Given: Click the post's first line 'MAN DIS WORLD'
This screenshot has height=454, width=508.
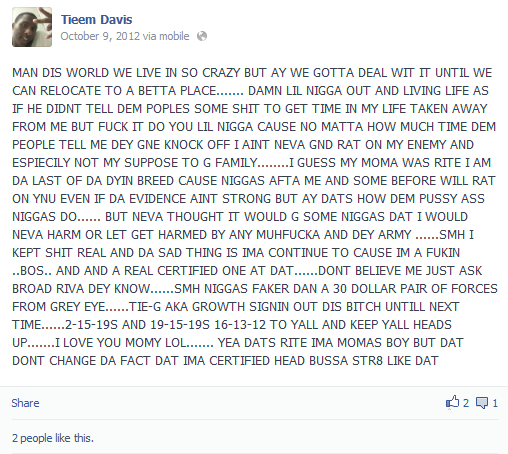Looking at the screenshot, I should pos(61,73).
